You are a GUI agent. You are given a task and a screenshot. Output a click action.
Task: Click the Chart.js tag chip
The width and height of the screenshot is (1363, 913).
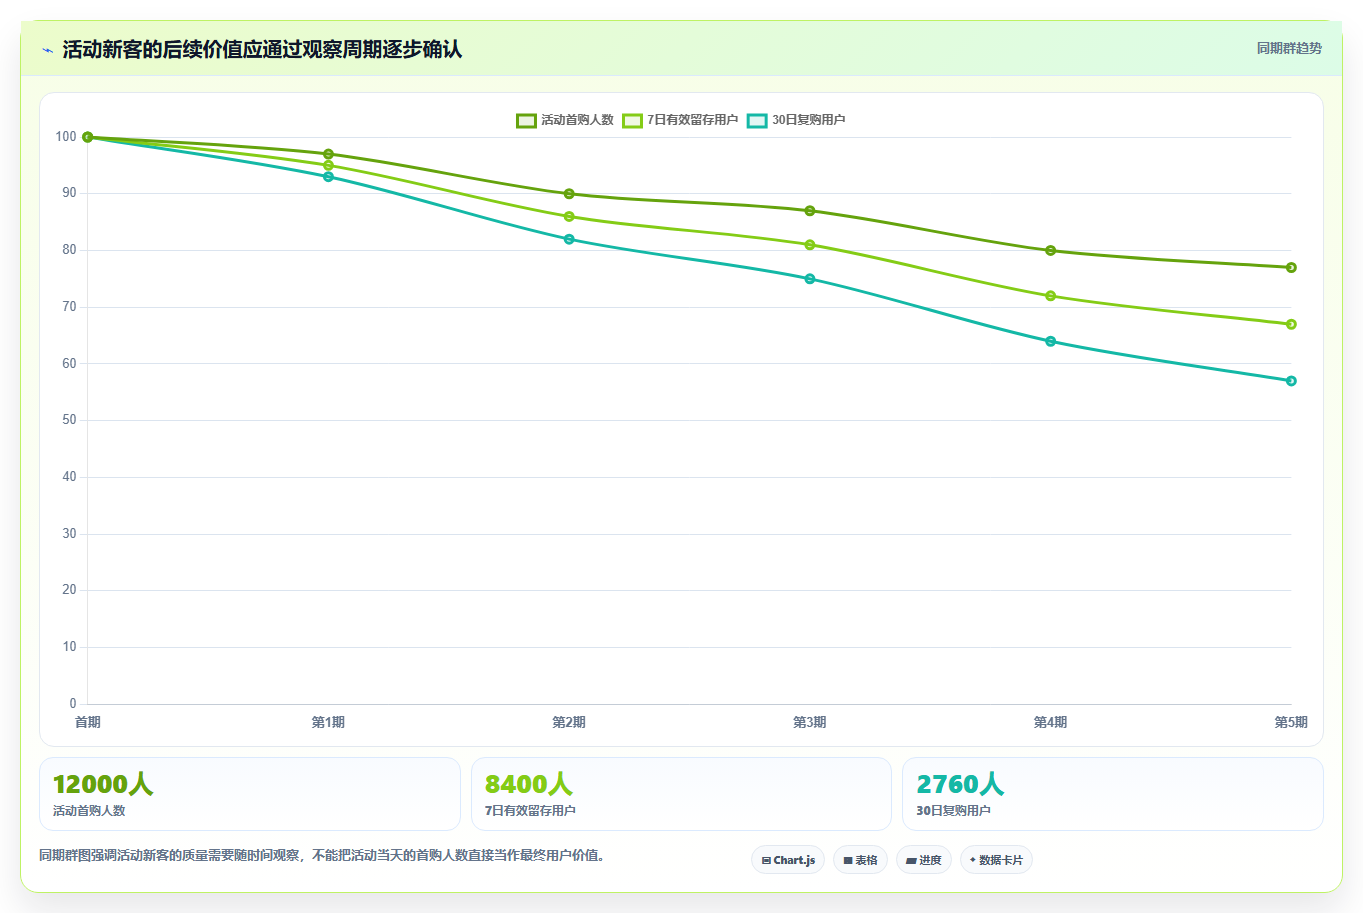[x=788, y=860]
